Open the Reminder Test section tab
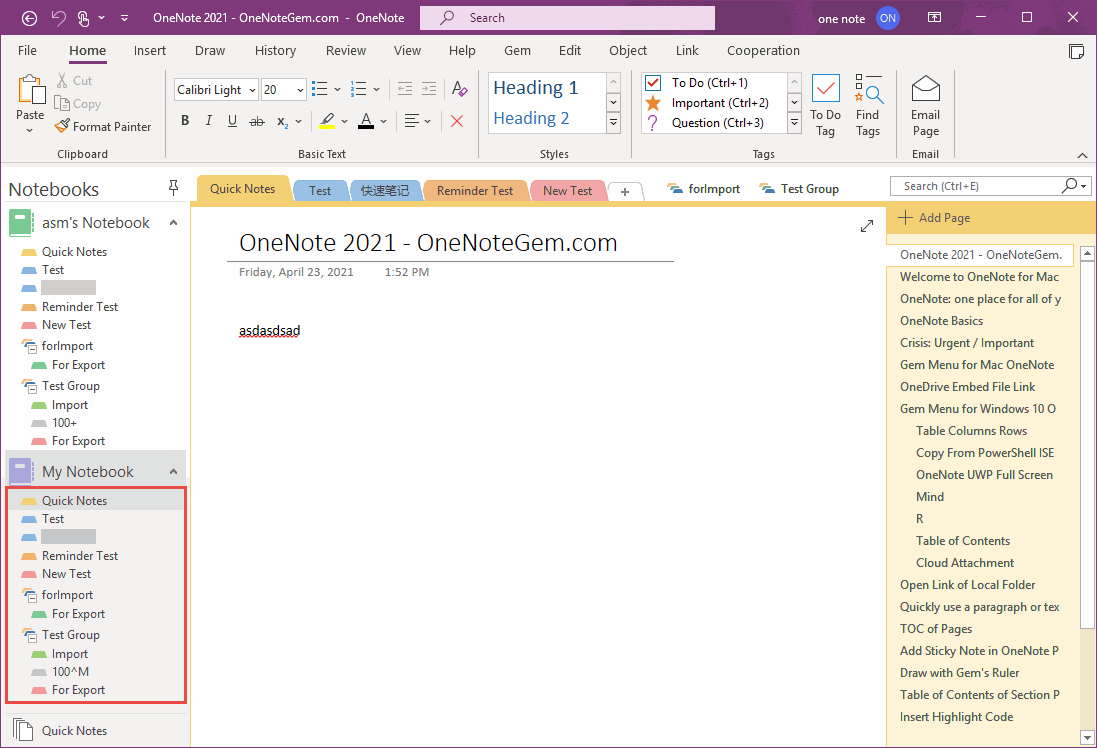This screenshot has height=748, width=1097. [x=475, y=189]
